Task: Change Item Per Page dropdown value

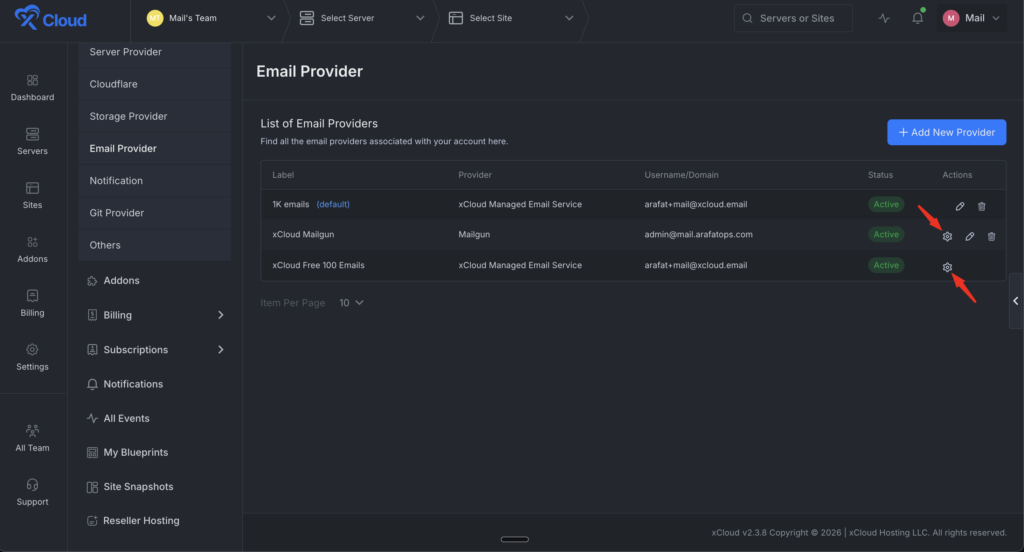Action: coord(351,302)
